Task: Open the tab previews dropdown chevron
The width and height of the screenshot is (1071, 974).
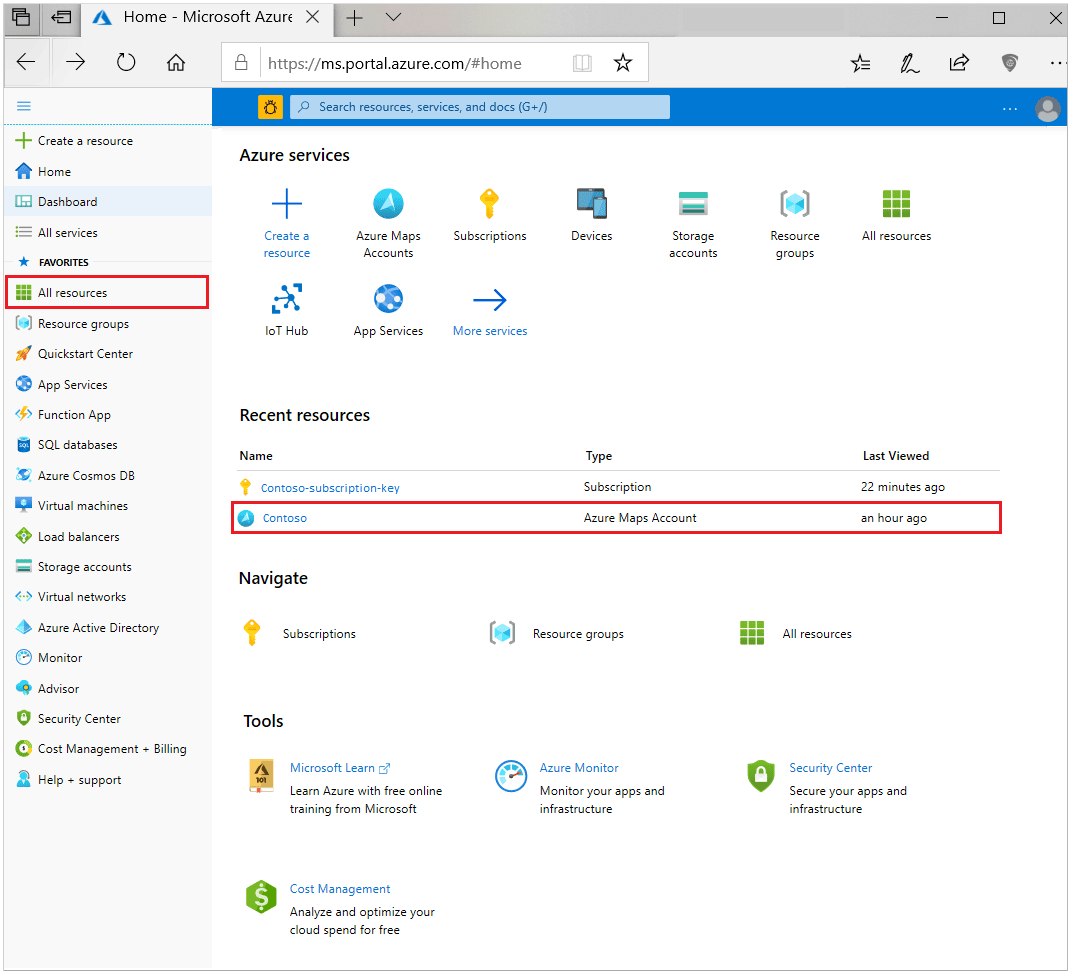Action: coord(393,17)
